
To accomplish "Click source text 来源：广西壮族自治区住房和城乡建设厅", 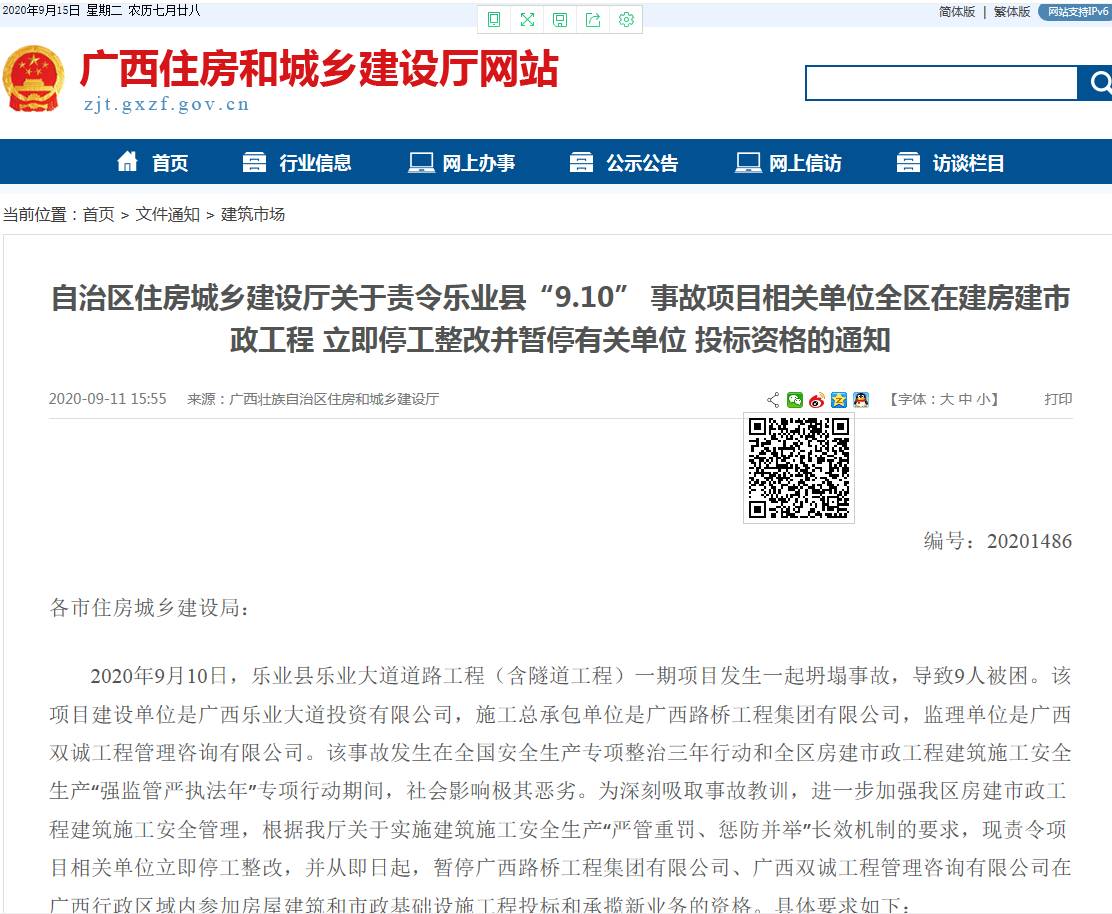I will 313,399.
